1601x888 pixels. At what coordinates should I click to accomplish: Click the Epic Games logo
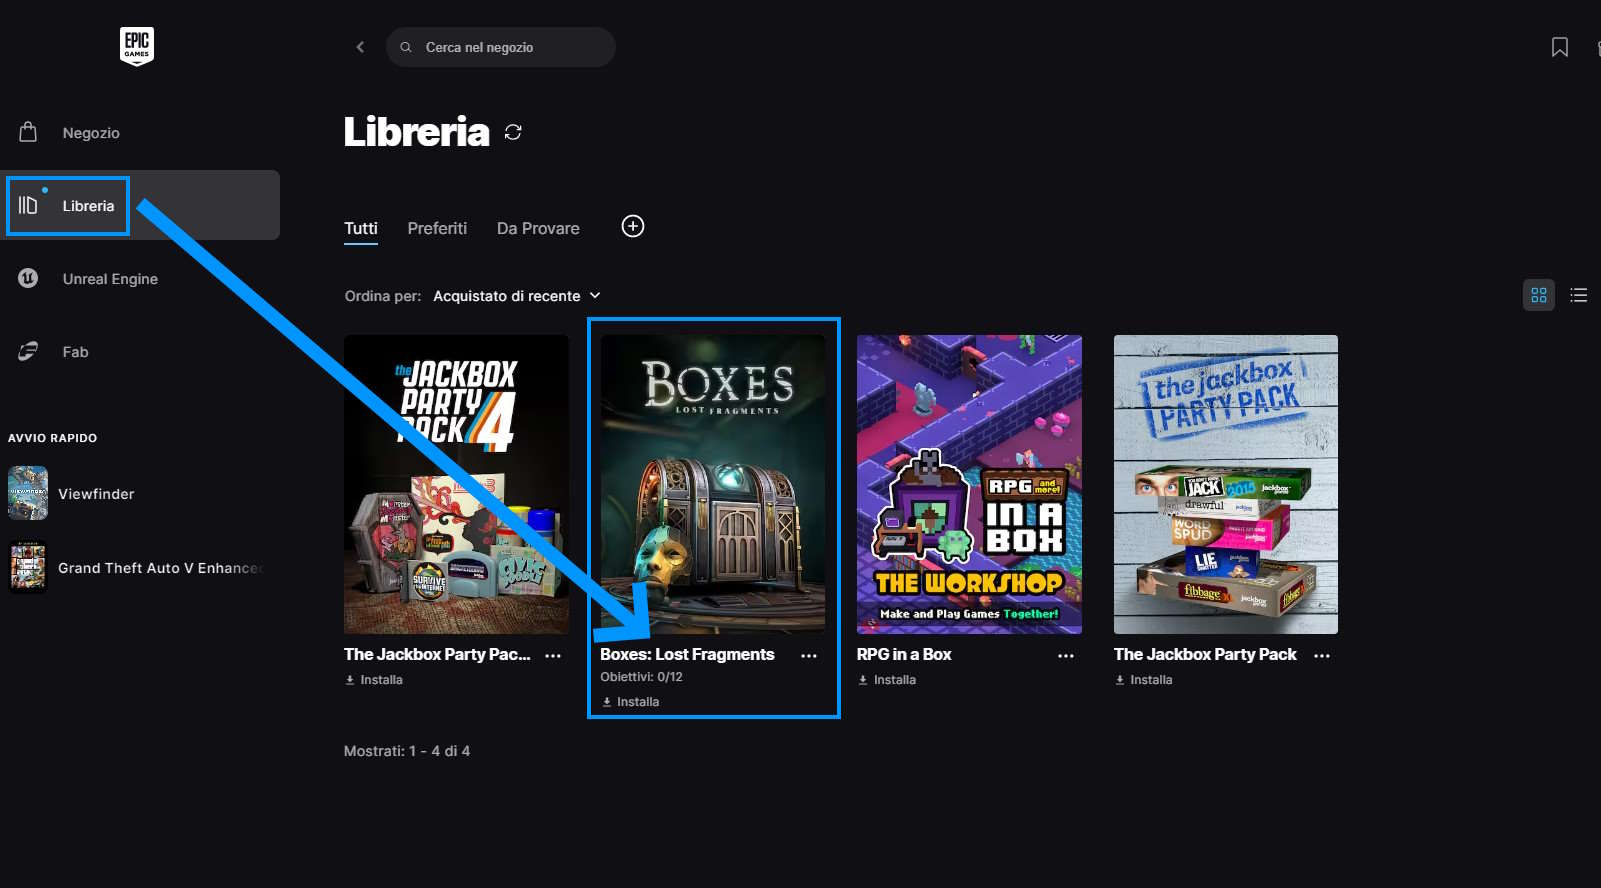[137, 46]
